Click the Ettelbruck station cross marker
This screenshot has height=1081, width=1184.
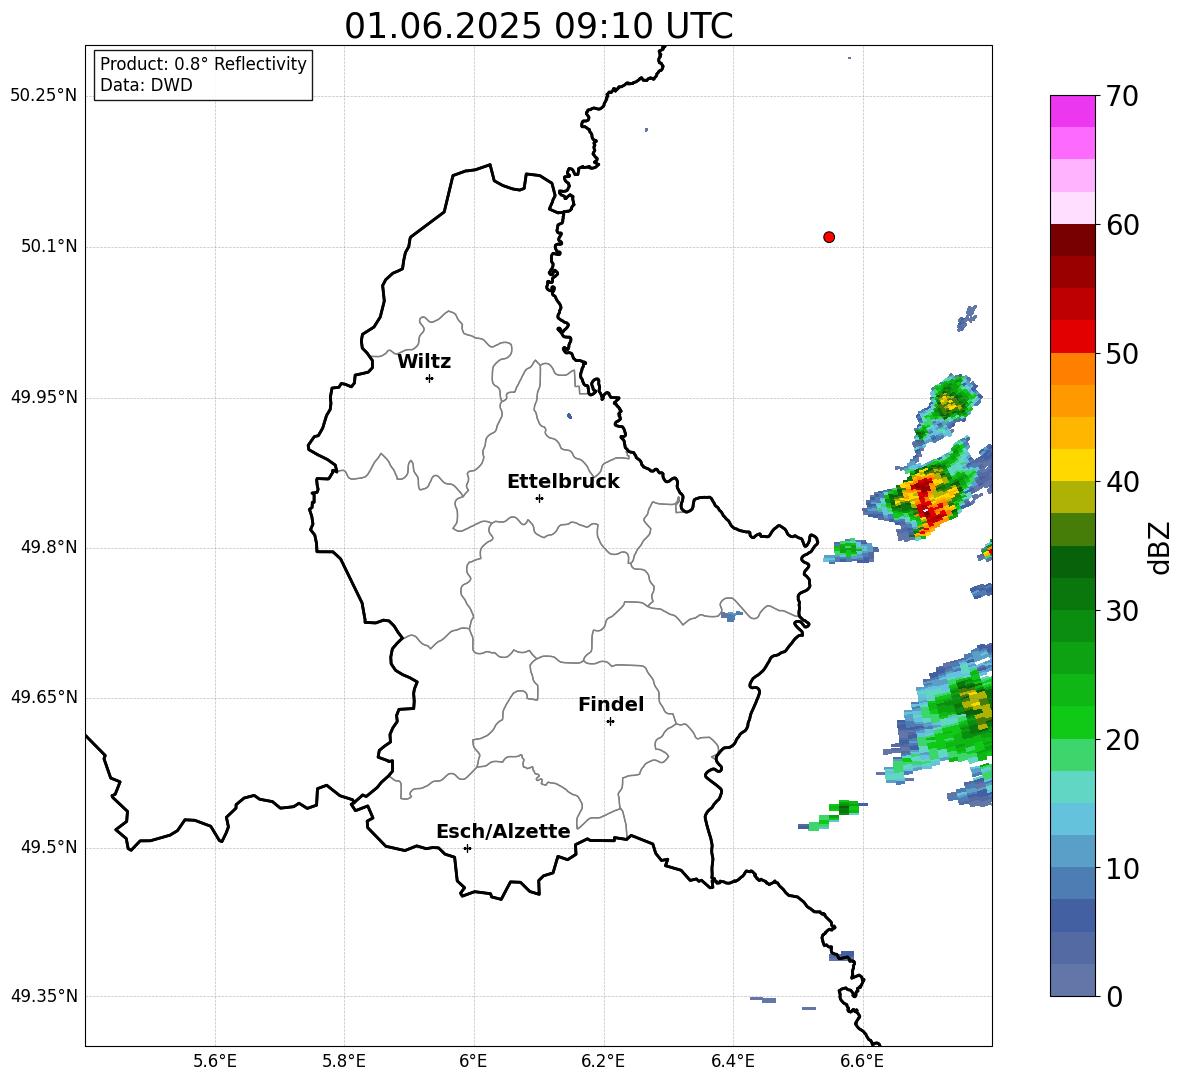point(539,498)
